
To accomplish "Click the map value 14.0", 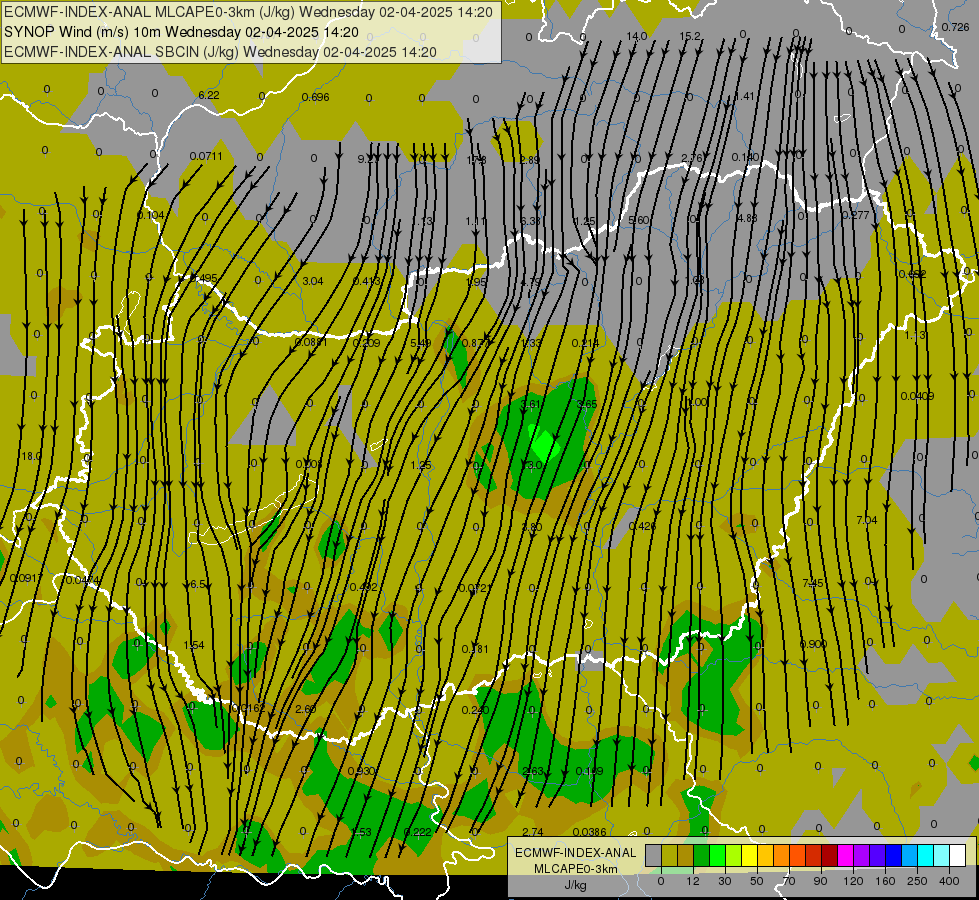I will (637, 36).
